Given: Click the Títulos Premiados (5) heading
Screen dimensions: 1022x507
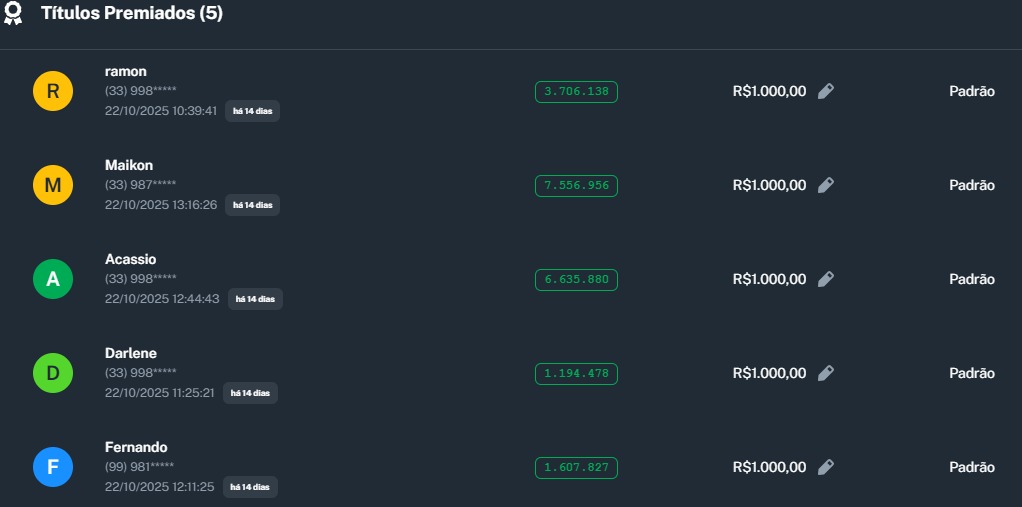Looking at the screenshot, I should (x=132, y=14).
